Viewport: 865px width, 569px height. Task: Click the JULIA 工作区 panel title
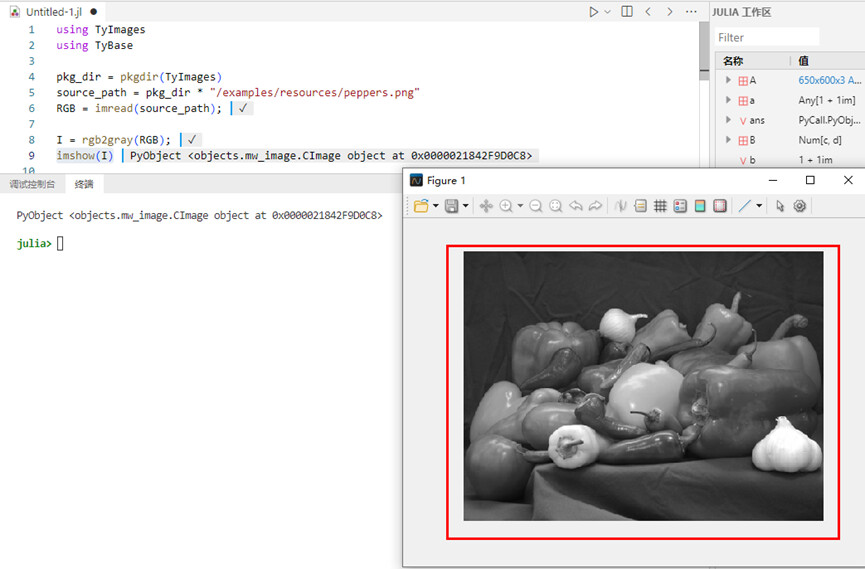[x=741, y=12]
